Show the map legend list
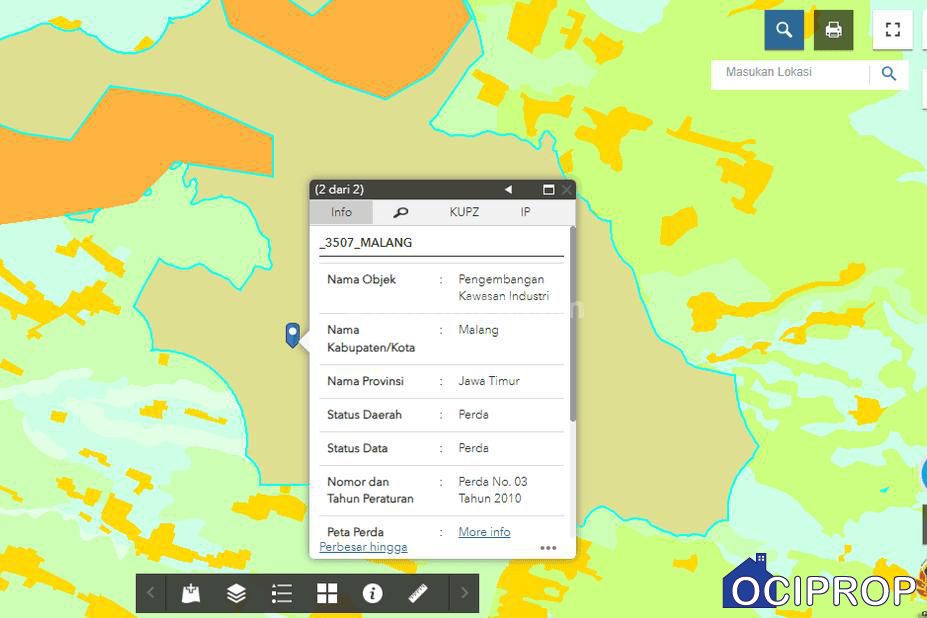 point(282,593)
